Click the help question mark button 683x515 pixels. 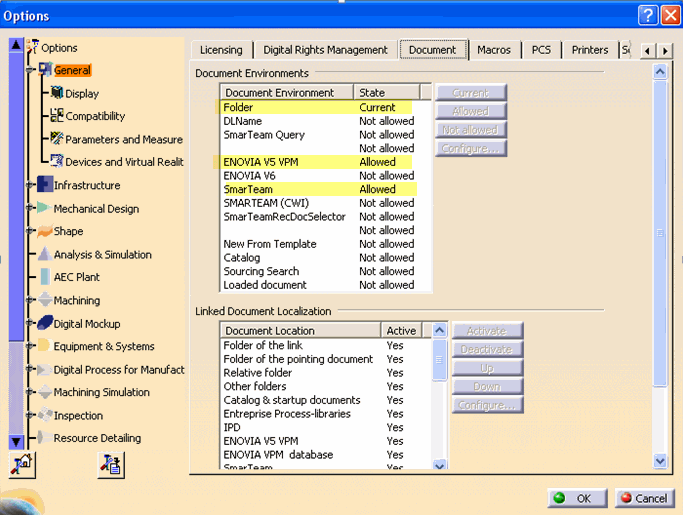click(x=648, y=15)
